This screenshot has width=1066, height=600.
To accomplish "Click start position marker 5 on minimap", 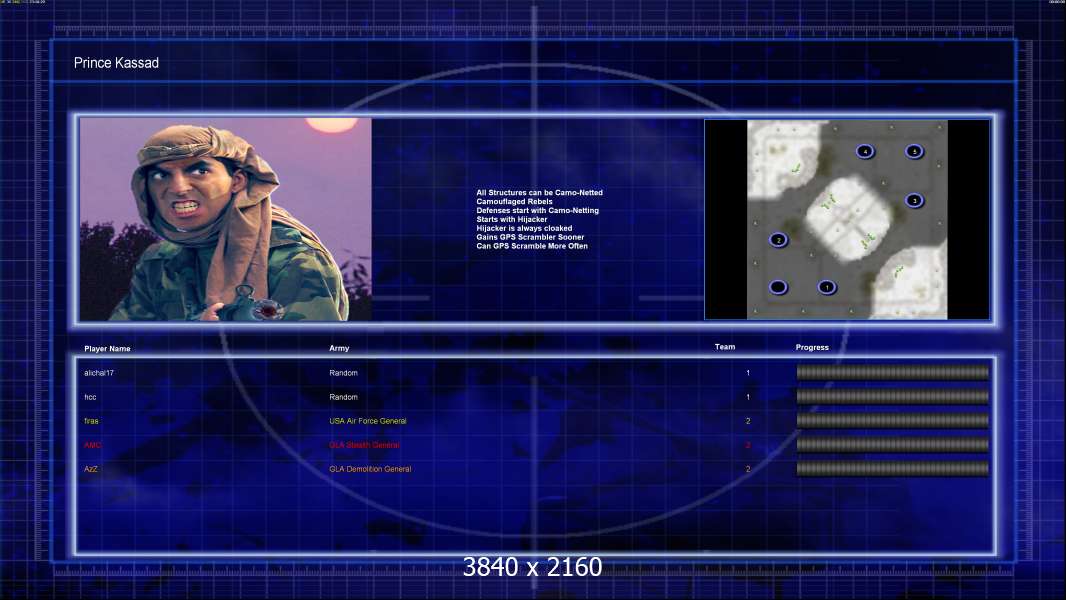I will pos(914,152).
